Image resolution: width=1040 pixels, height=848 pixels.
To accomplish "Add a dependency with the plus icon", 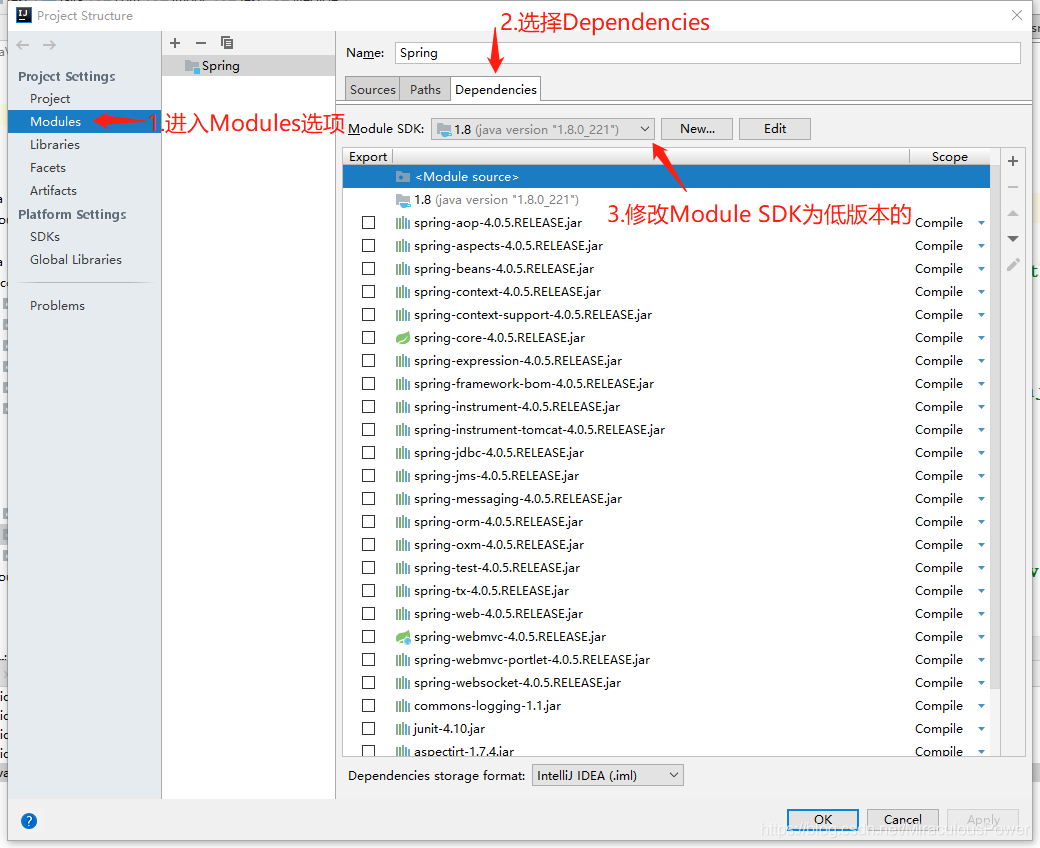I will (1013, 161).
